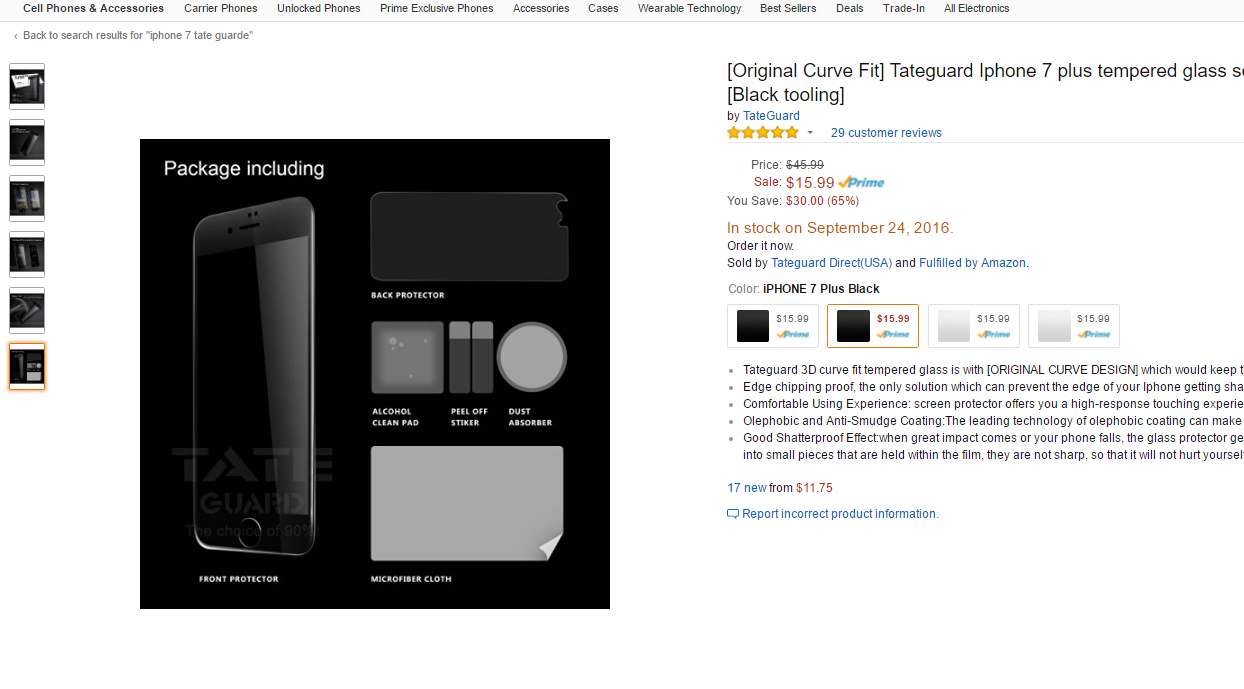Click the 17 new offers link

[x=747, y=488]
